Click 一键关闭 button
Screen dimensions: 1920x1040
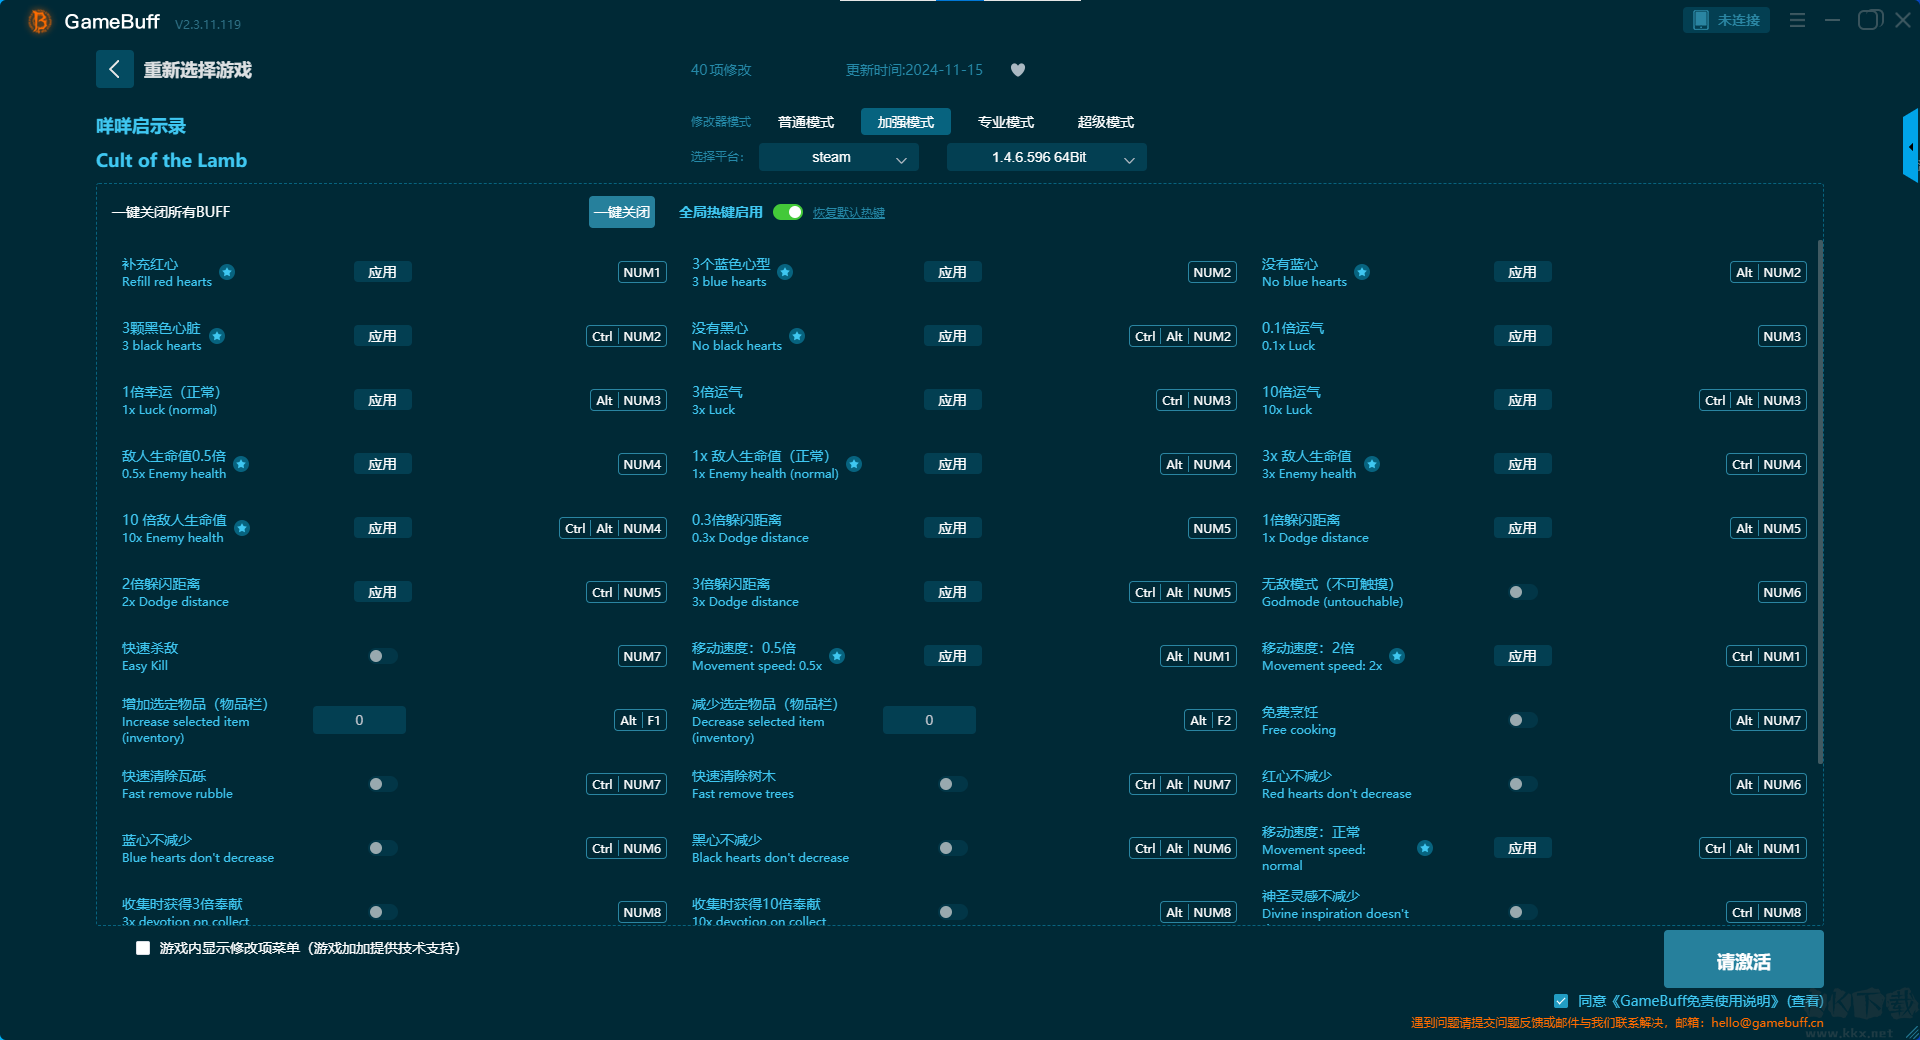(x=622, y=212)
